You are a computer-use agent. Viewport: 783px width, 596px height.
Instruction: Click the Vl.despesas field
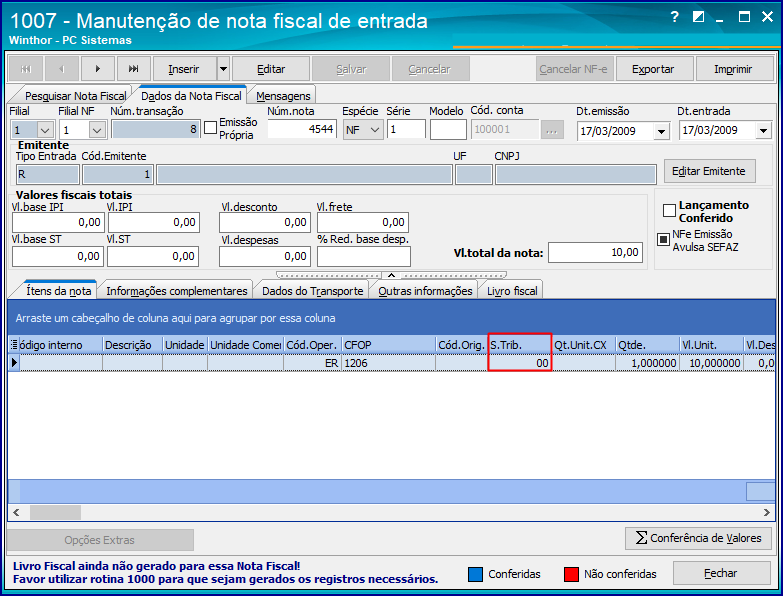tap(265, 257)
